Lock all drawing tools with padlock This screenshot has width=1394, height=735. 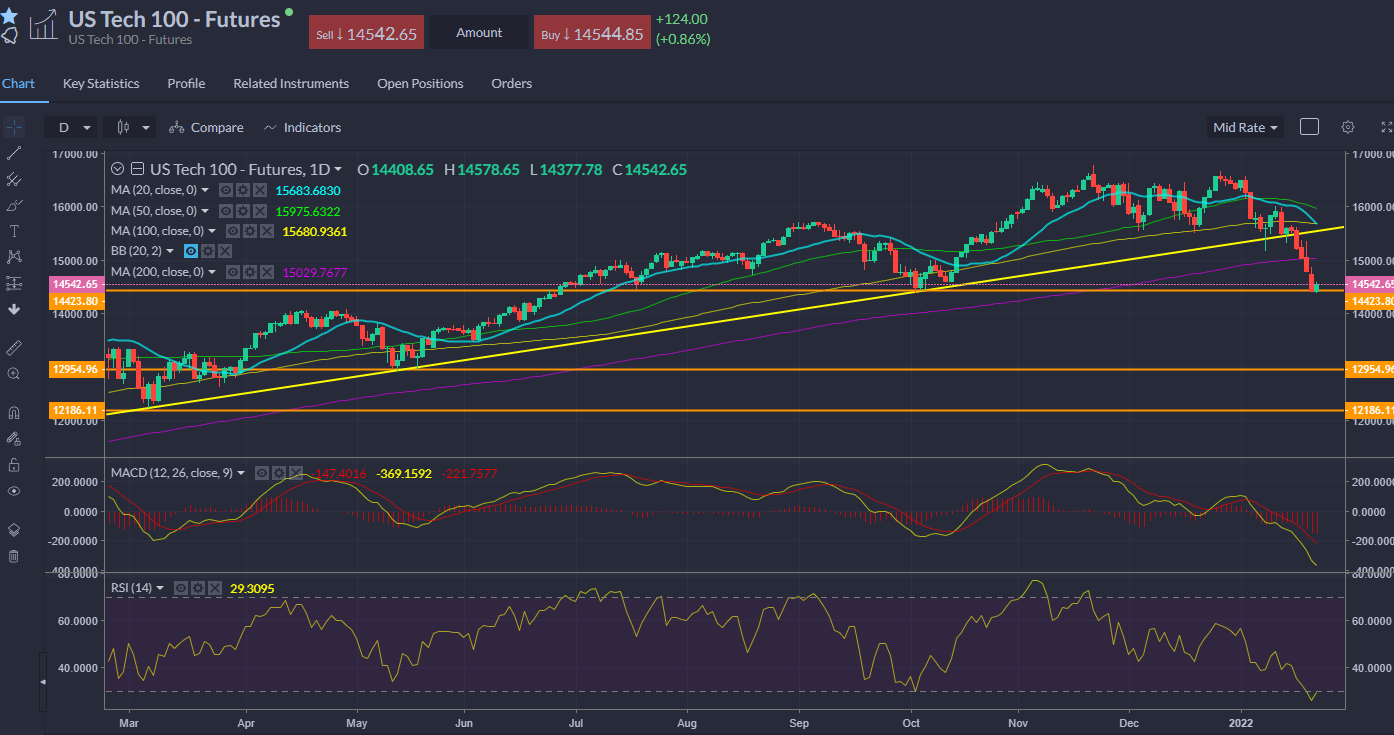pos(14,464)
